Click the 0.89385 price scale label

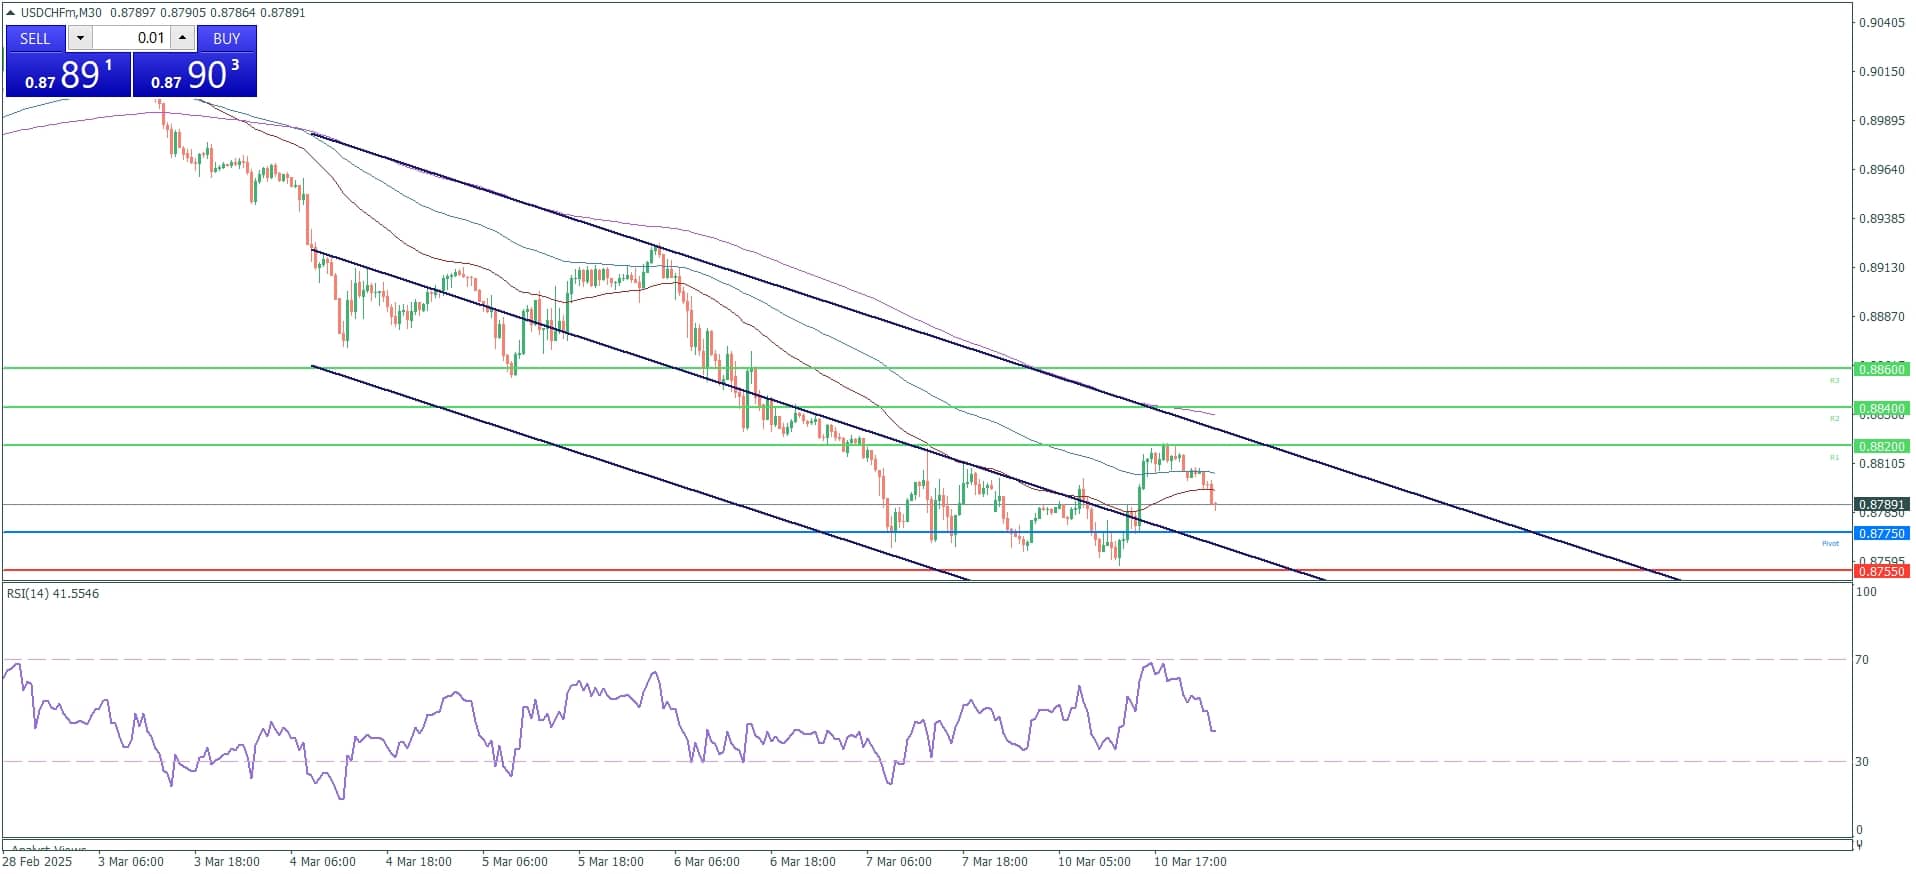click(x=1881, y=218)
